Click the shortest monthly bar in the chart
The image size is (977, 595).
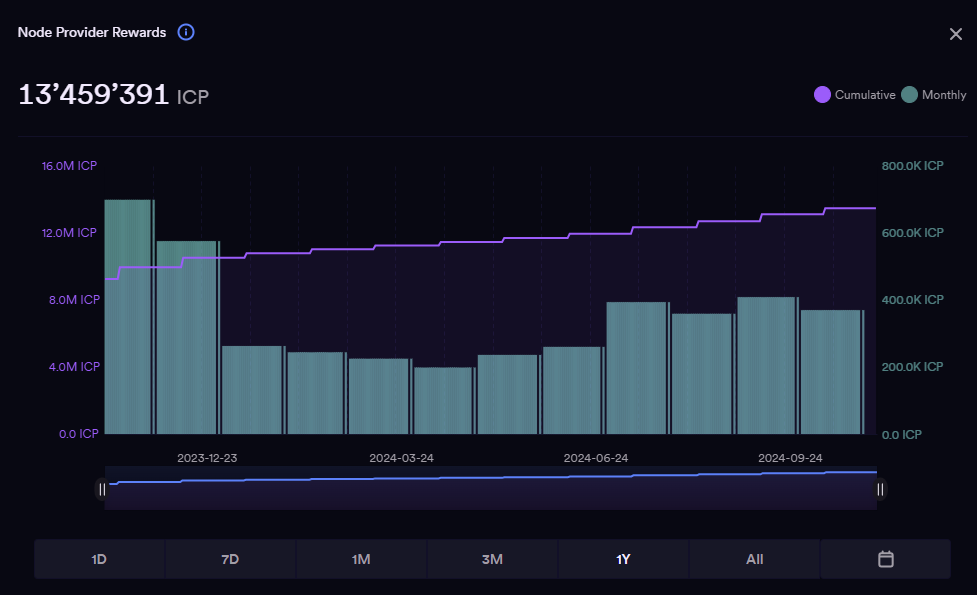click(443, 400)
